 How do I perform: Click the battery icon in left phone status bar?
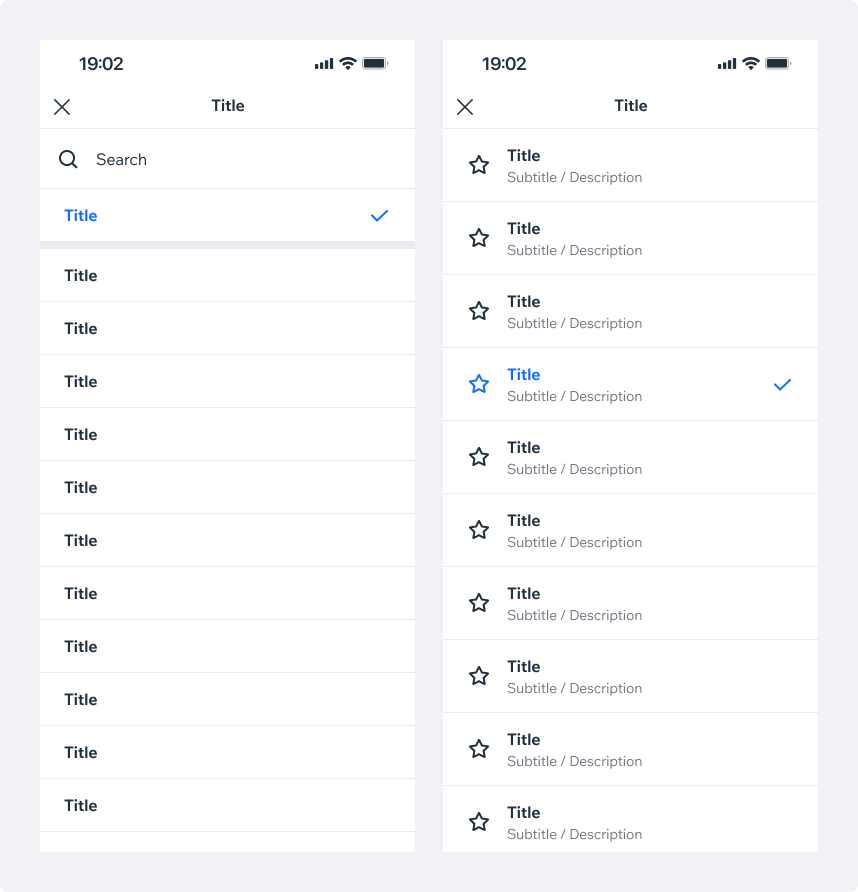[375, 63]
